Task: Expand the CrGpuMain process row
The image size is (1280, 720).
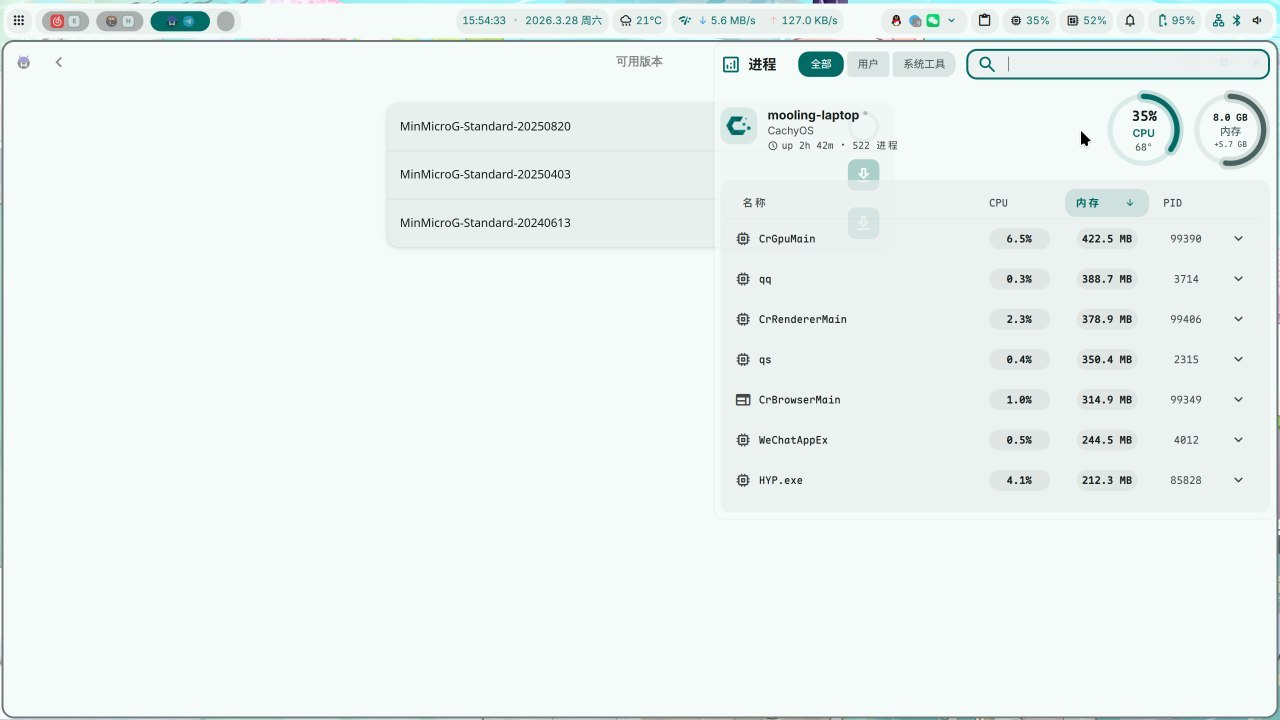Action: click(x=1238, y=239)
